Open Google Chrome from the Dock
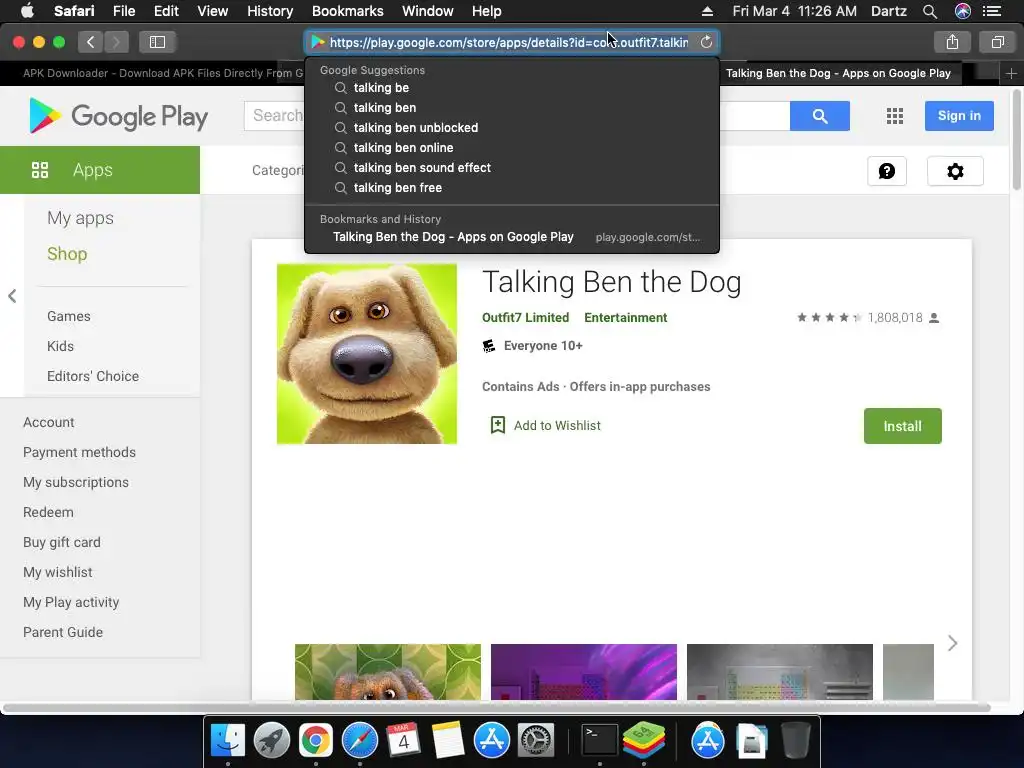 coord(315,741)
